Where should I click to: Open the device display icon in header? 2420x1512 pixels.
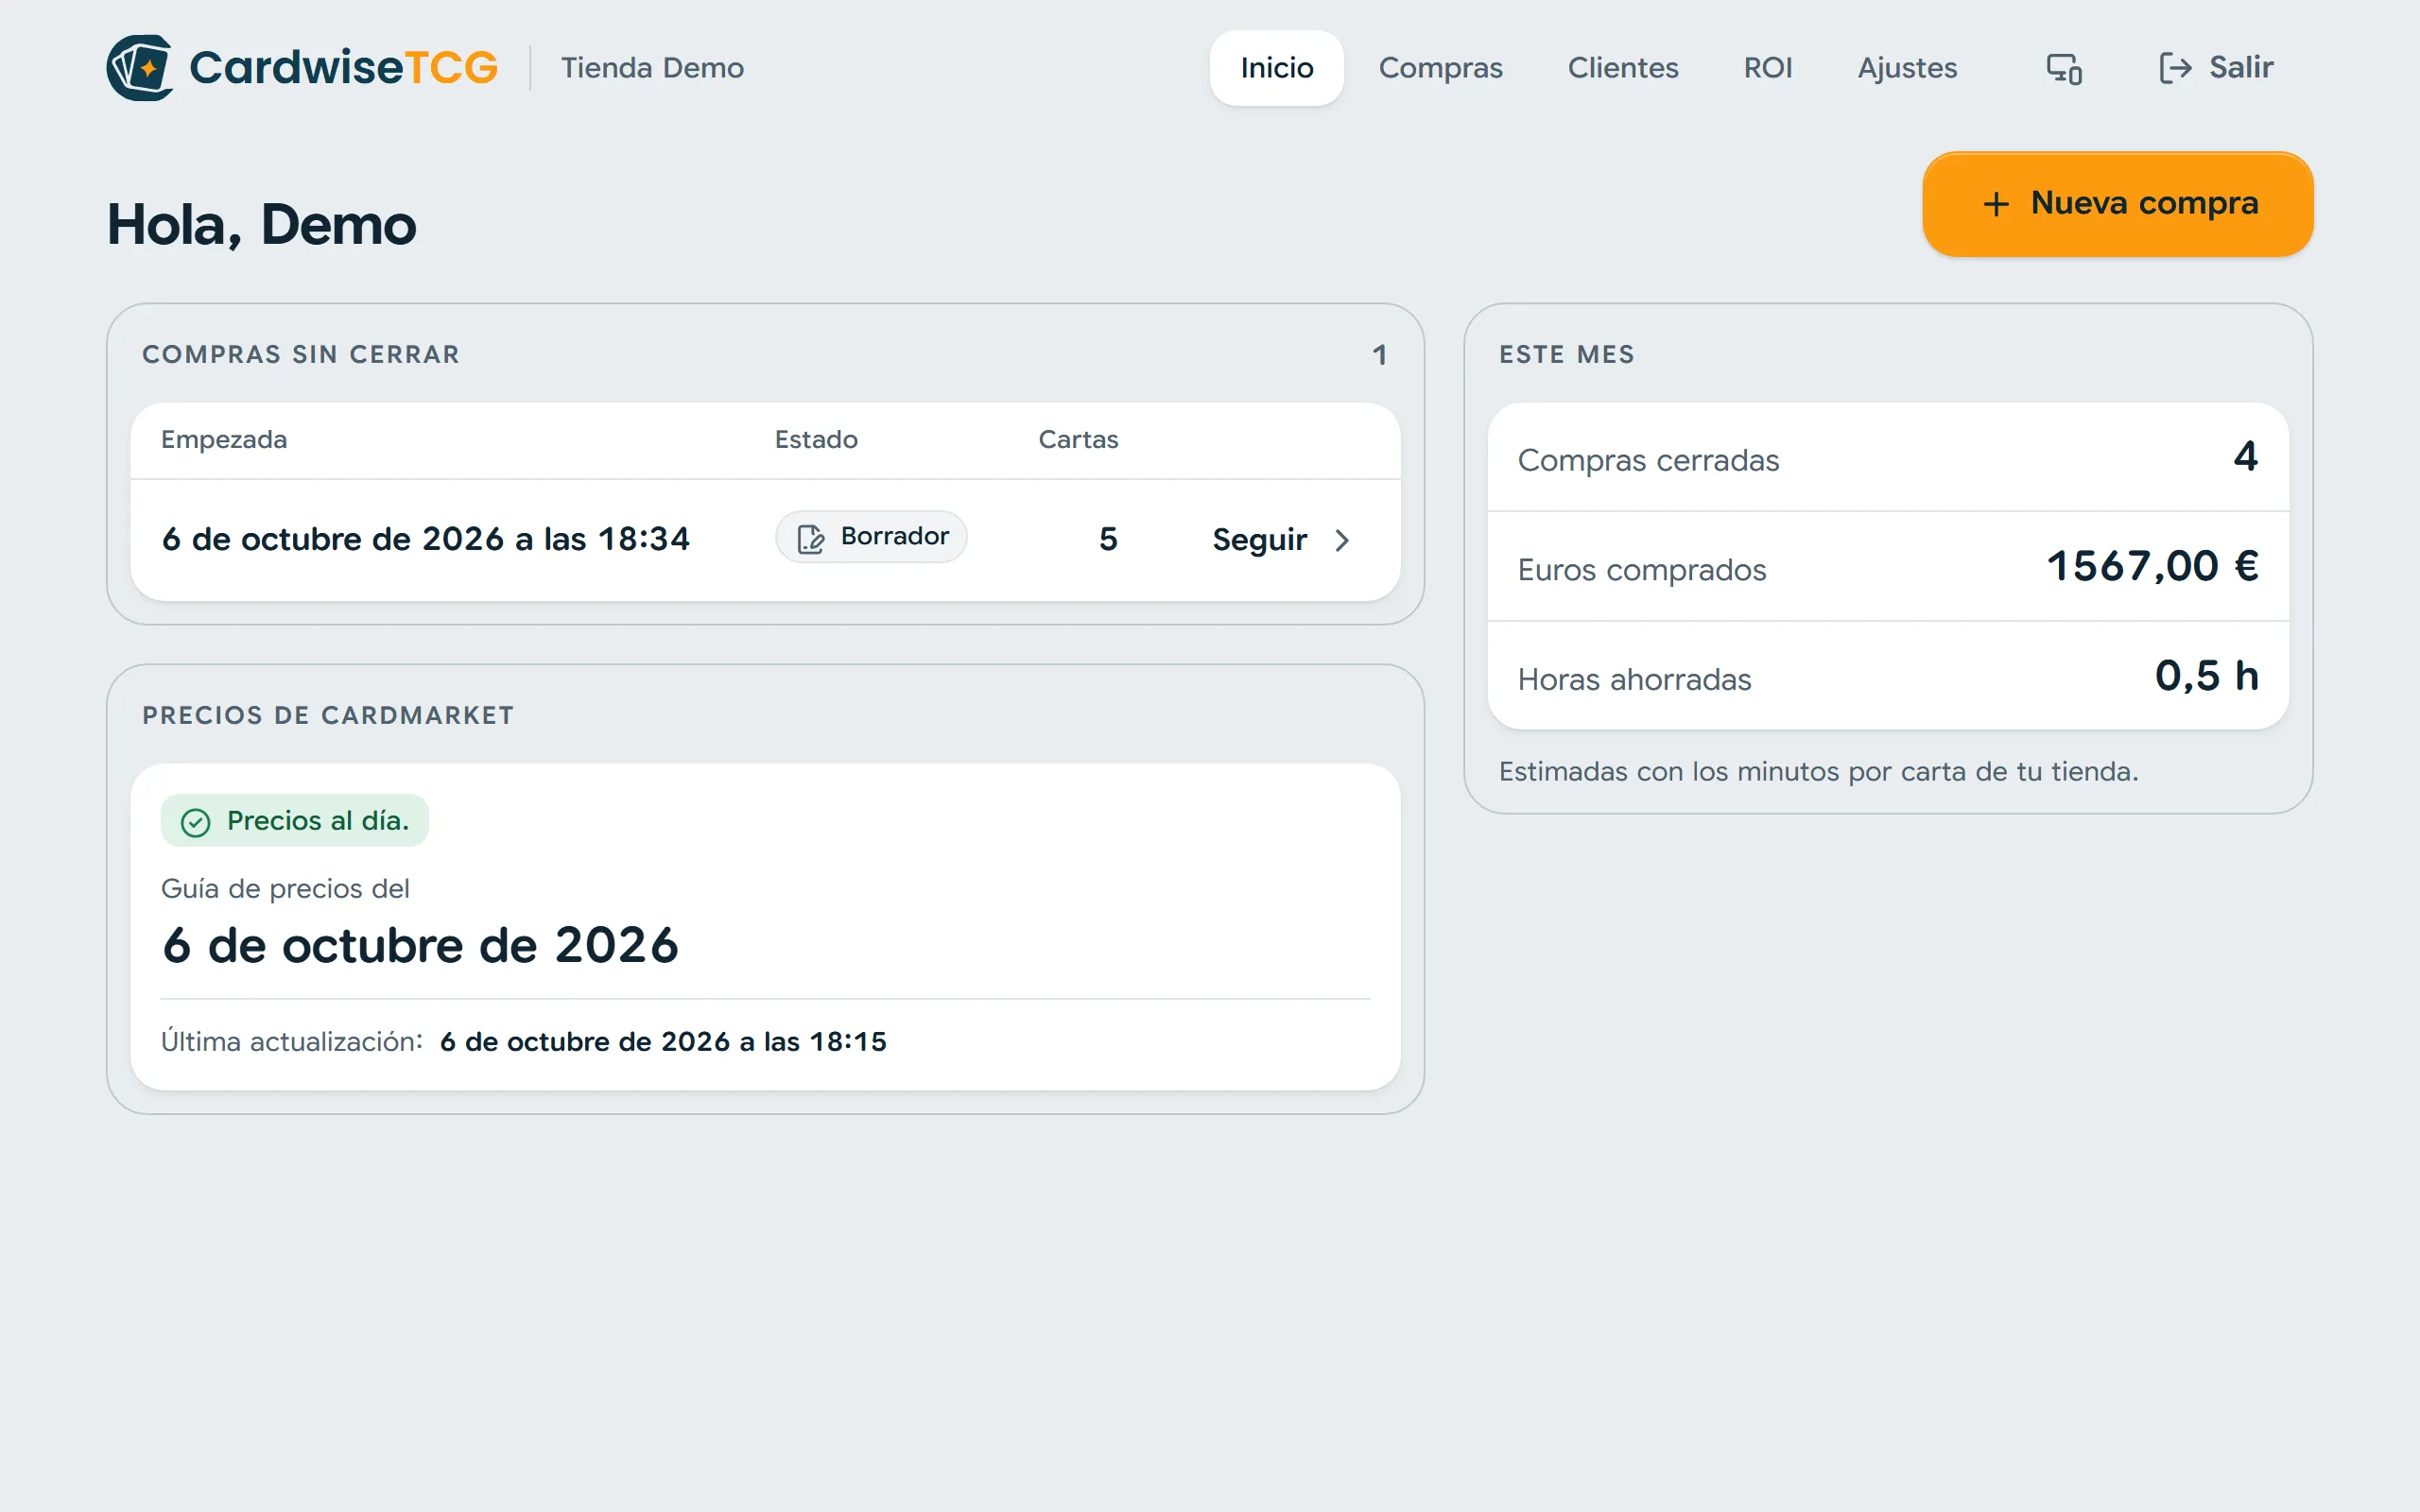(2064, 68)
